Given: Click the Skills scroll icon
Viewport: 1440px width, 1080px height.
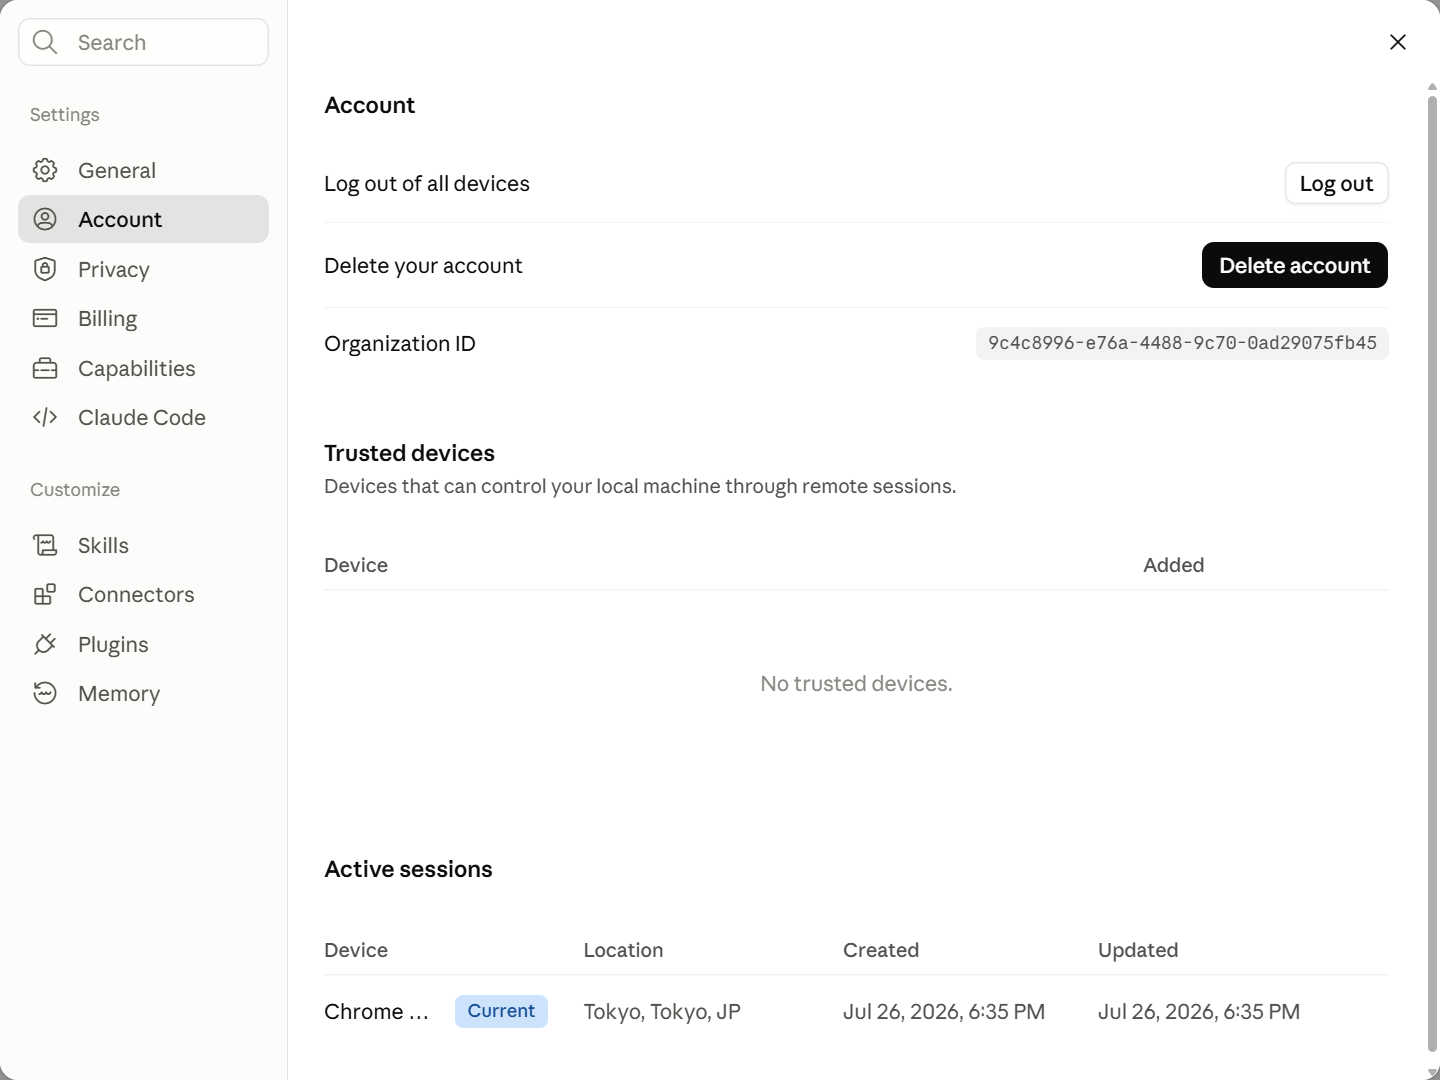Looking at the screenshot, I should pos(45,545).
